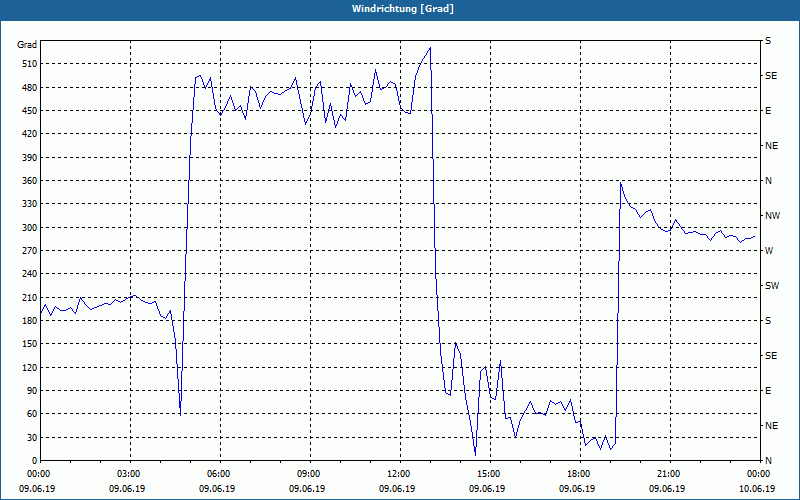Select the 150 y-axis value
The width and height of the screenshot is (800, 500).
click(x=30, y=344)
